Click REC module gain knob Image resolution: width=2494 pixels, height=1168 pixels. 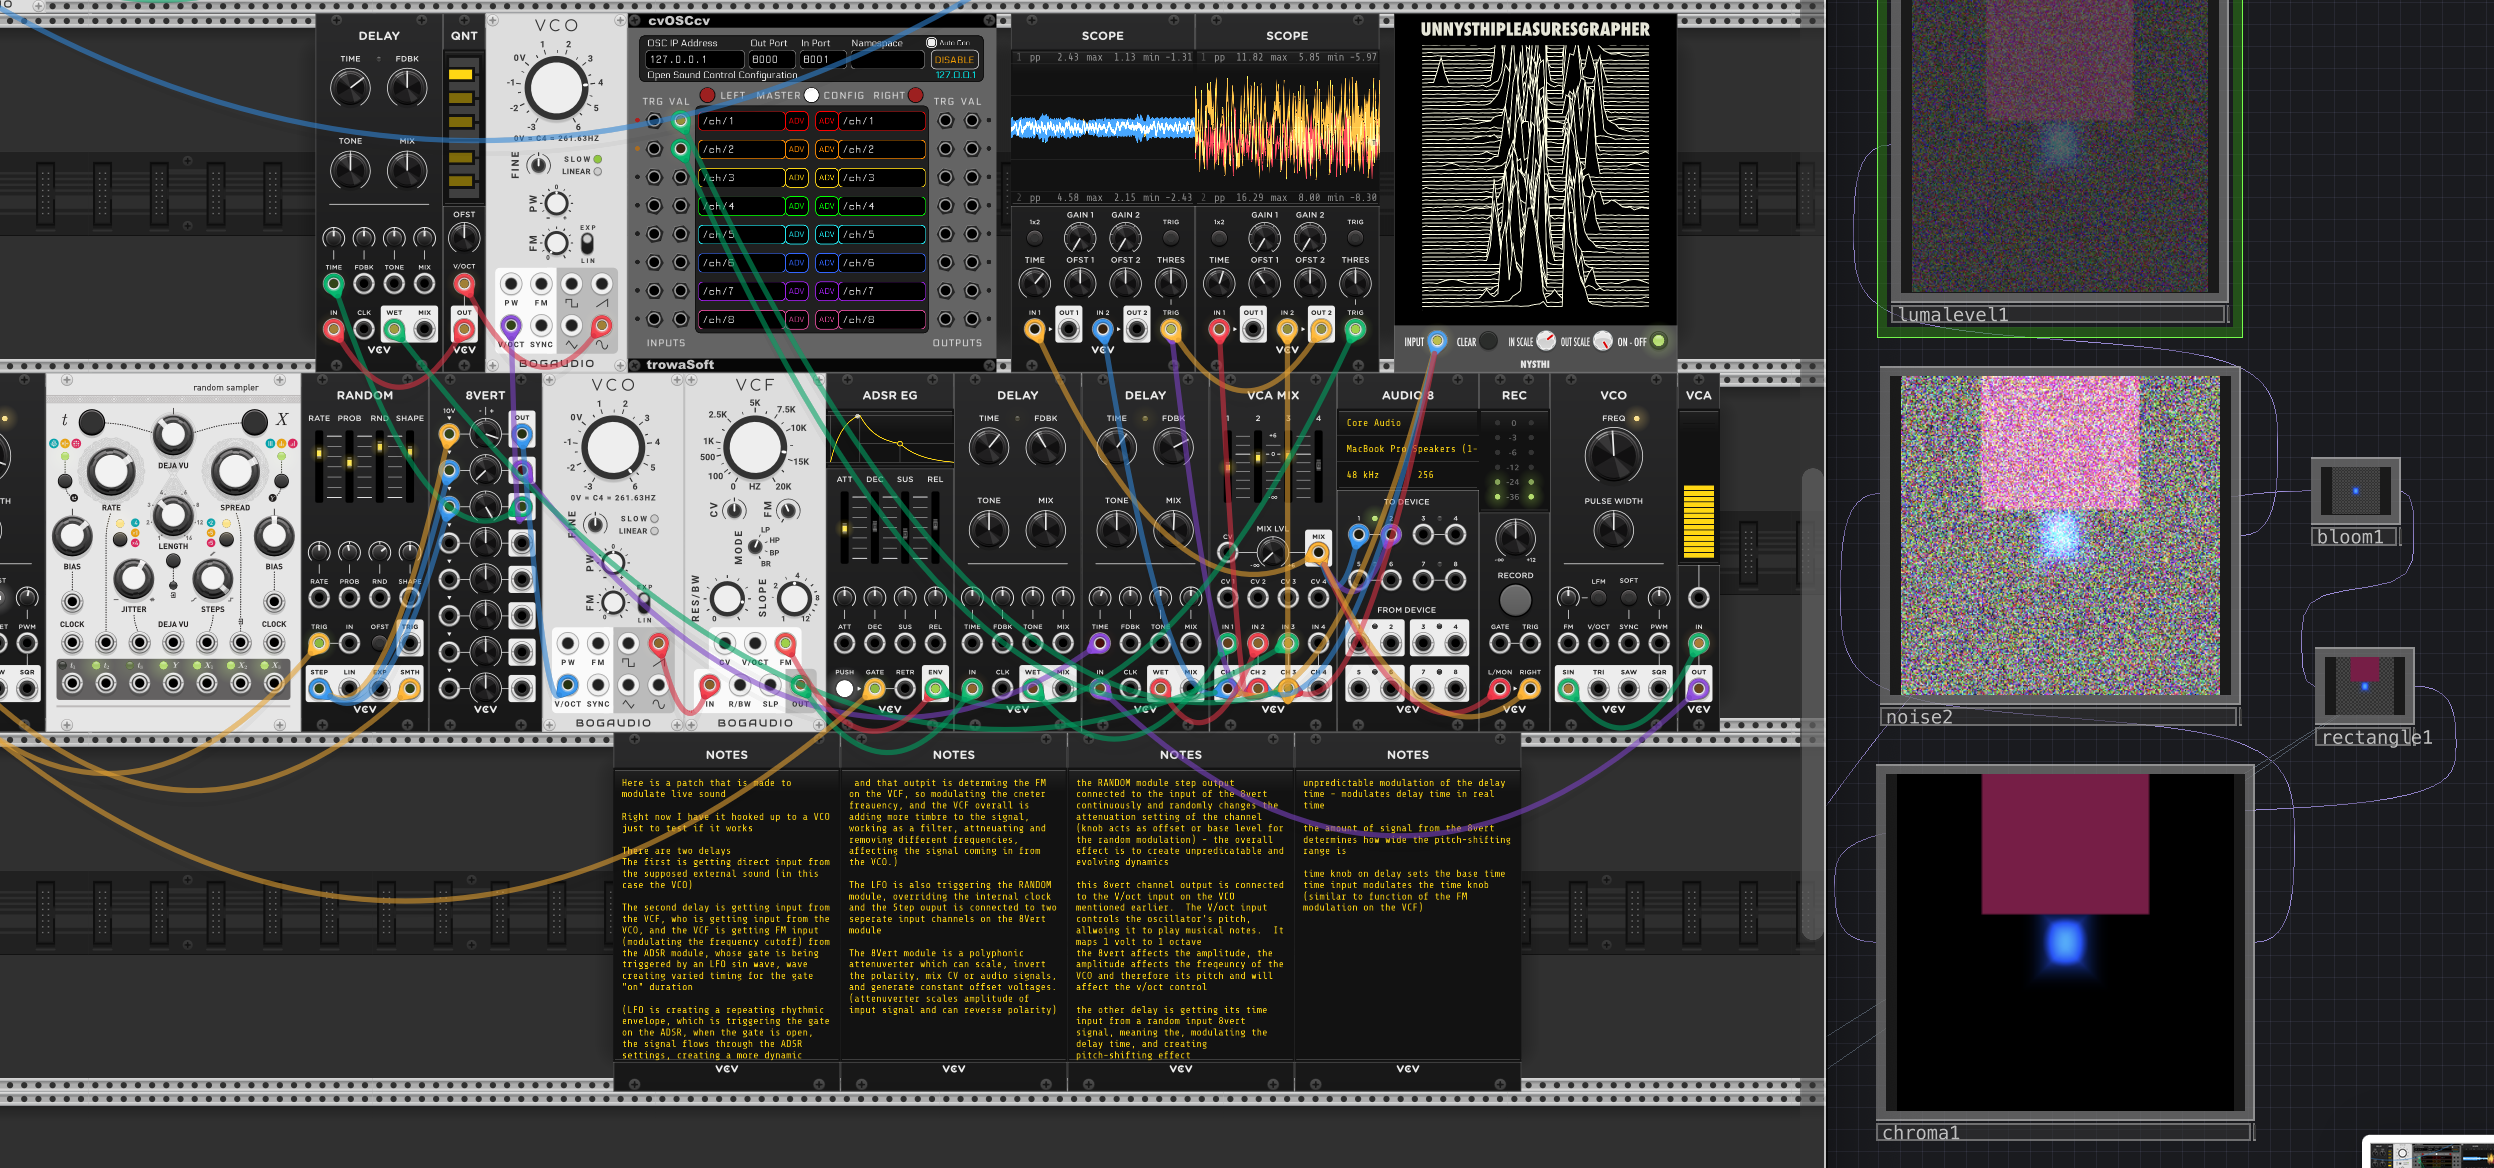pyautogui.click(x=1514, y=538)
